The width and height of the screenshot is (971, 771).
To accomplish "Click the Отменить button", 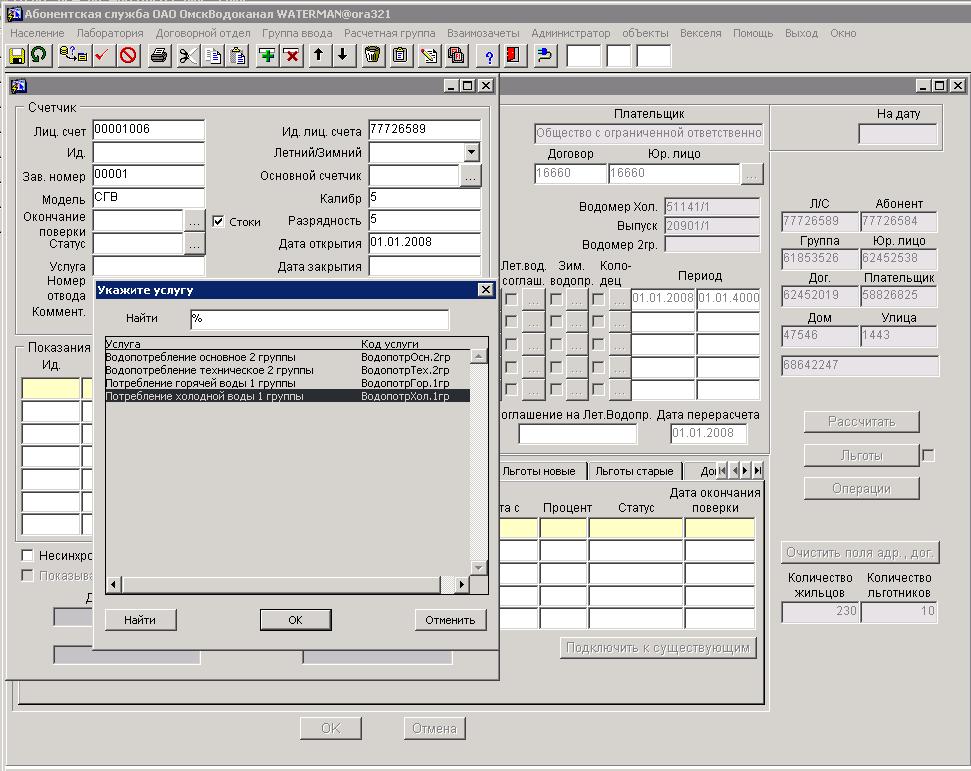I will click(450, 620).
